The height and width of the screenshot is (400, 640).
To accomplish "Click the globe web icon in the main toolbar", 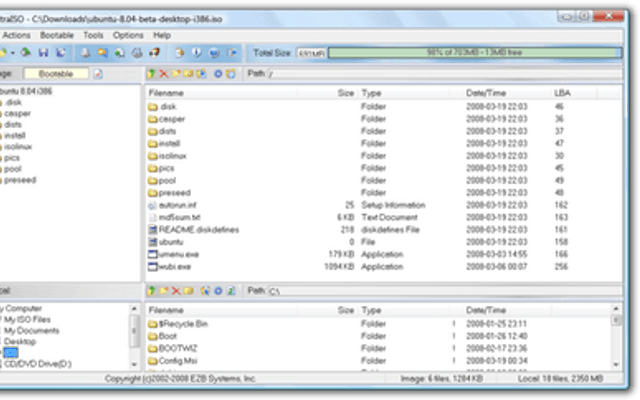I will (x=214, y=53).
